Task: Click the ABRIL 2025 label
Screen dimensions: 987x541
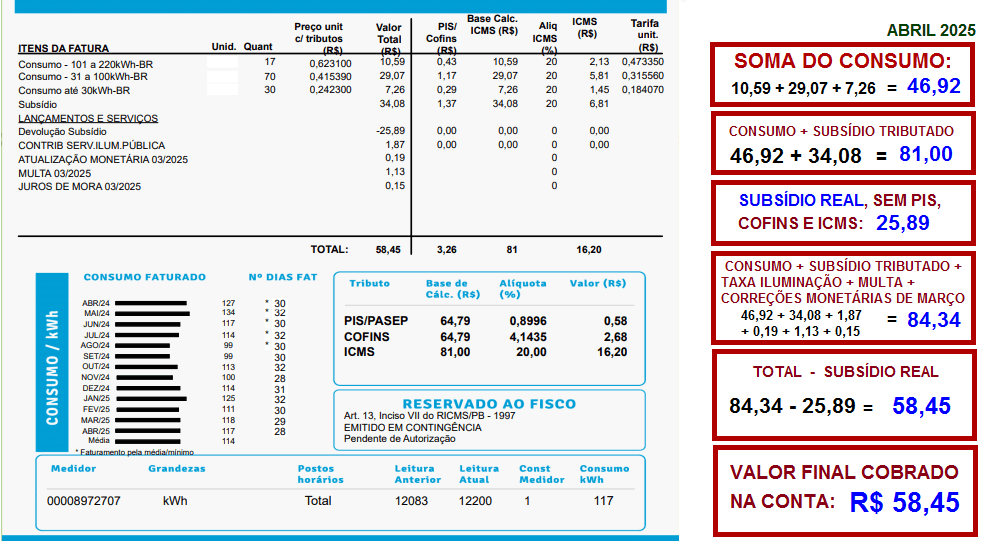Action: click(929, 30)
